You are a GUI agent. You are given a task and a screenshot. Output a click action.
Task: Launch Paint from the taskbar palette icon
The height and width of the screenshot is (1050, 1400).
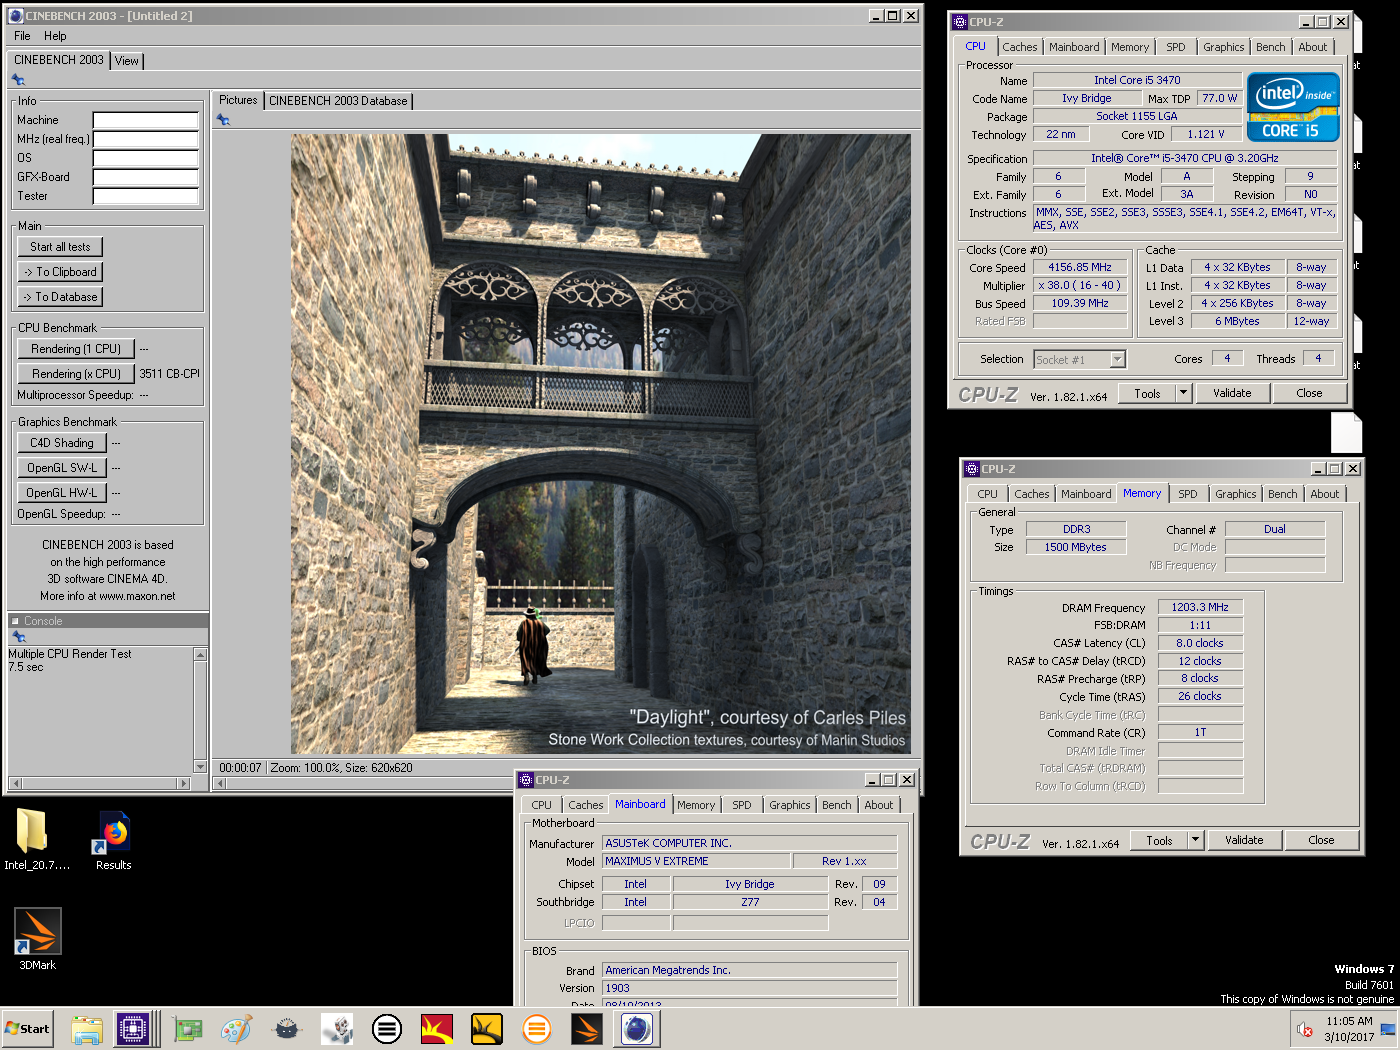pyautogui.click(x=237, y=1029)
